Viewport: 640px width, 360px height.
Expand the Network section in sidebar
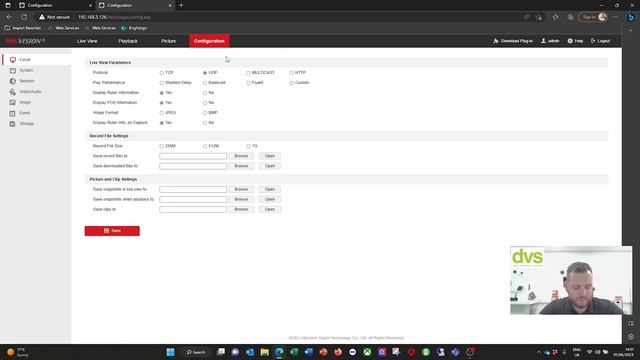click(27, 81)
